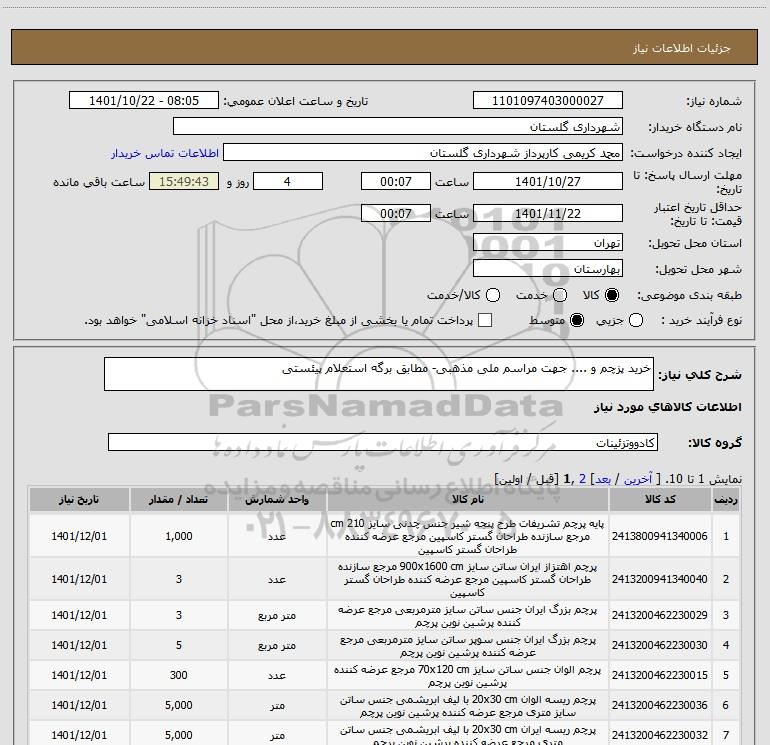Click the جزئیات اطلاعات نیاز header title
The width and height of the screenshot is (770, 745).
tap(682, 48)
